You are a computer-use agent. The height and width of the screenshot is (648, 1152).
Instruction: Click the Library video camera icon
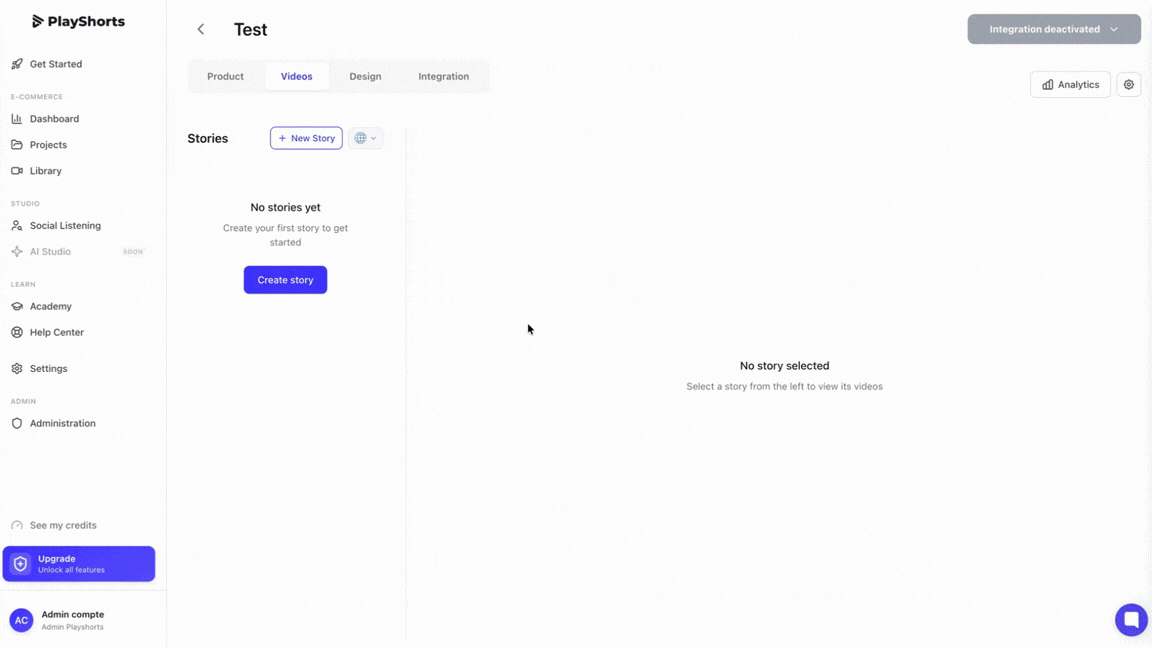pos(17,171)
